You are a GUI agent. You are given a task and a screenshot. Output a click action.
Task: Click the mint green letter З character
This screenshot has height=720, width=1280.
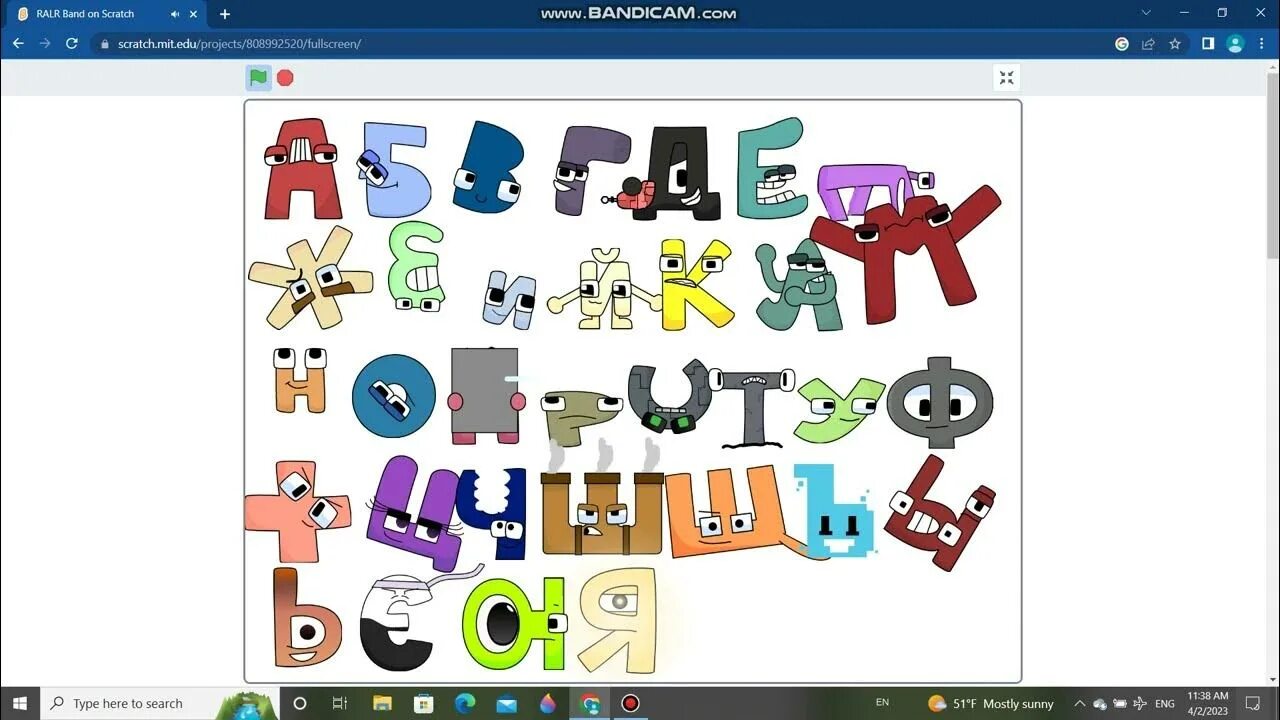tap(417, 266)
